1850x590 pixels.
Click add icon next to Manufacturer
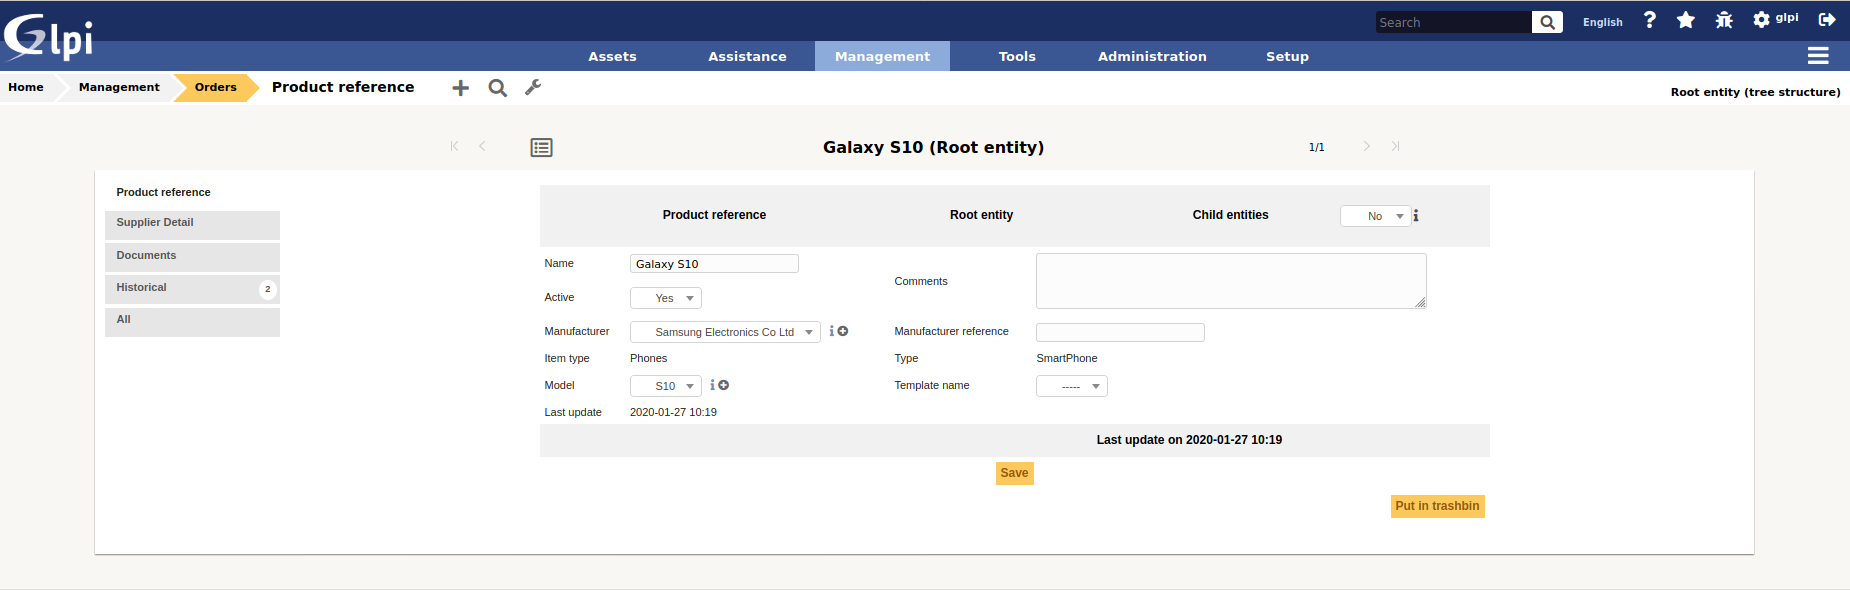[843, 331]
